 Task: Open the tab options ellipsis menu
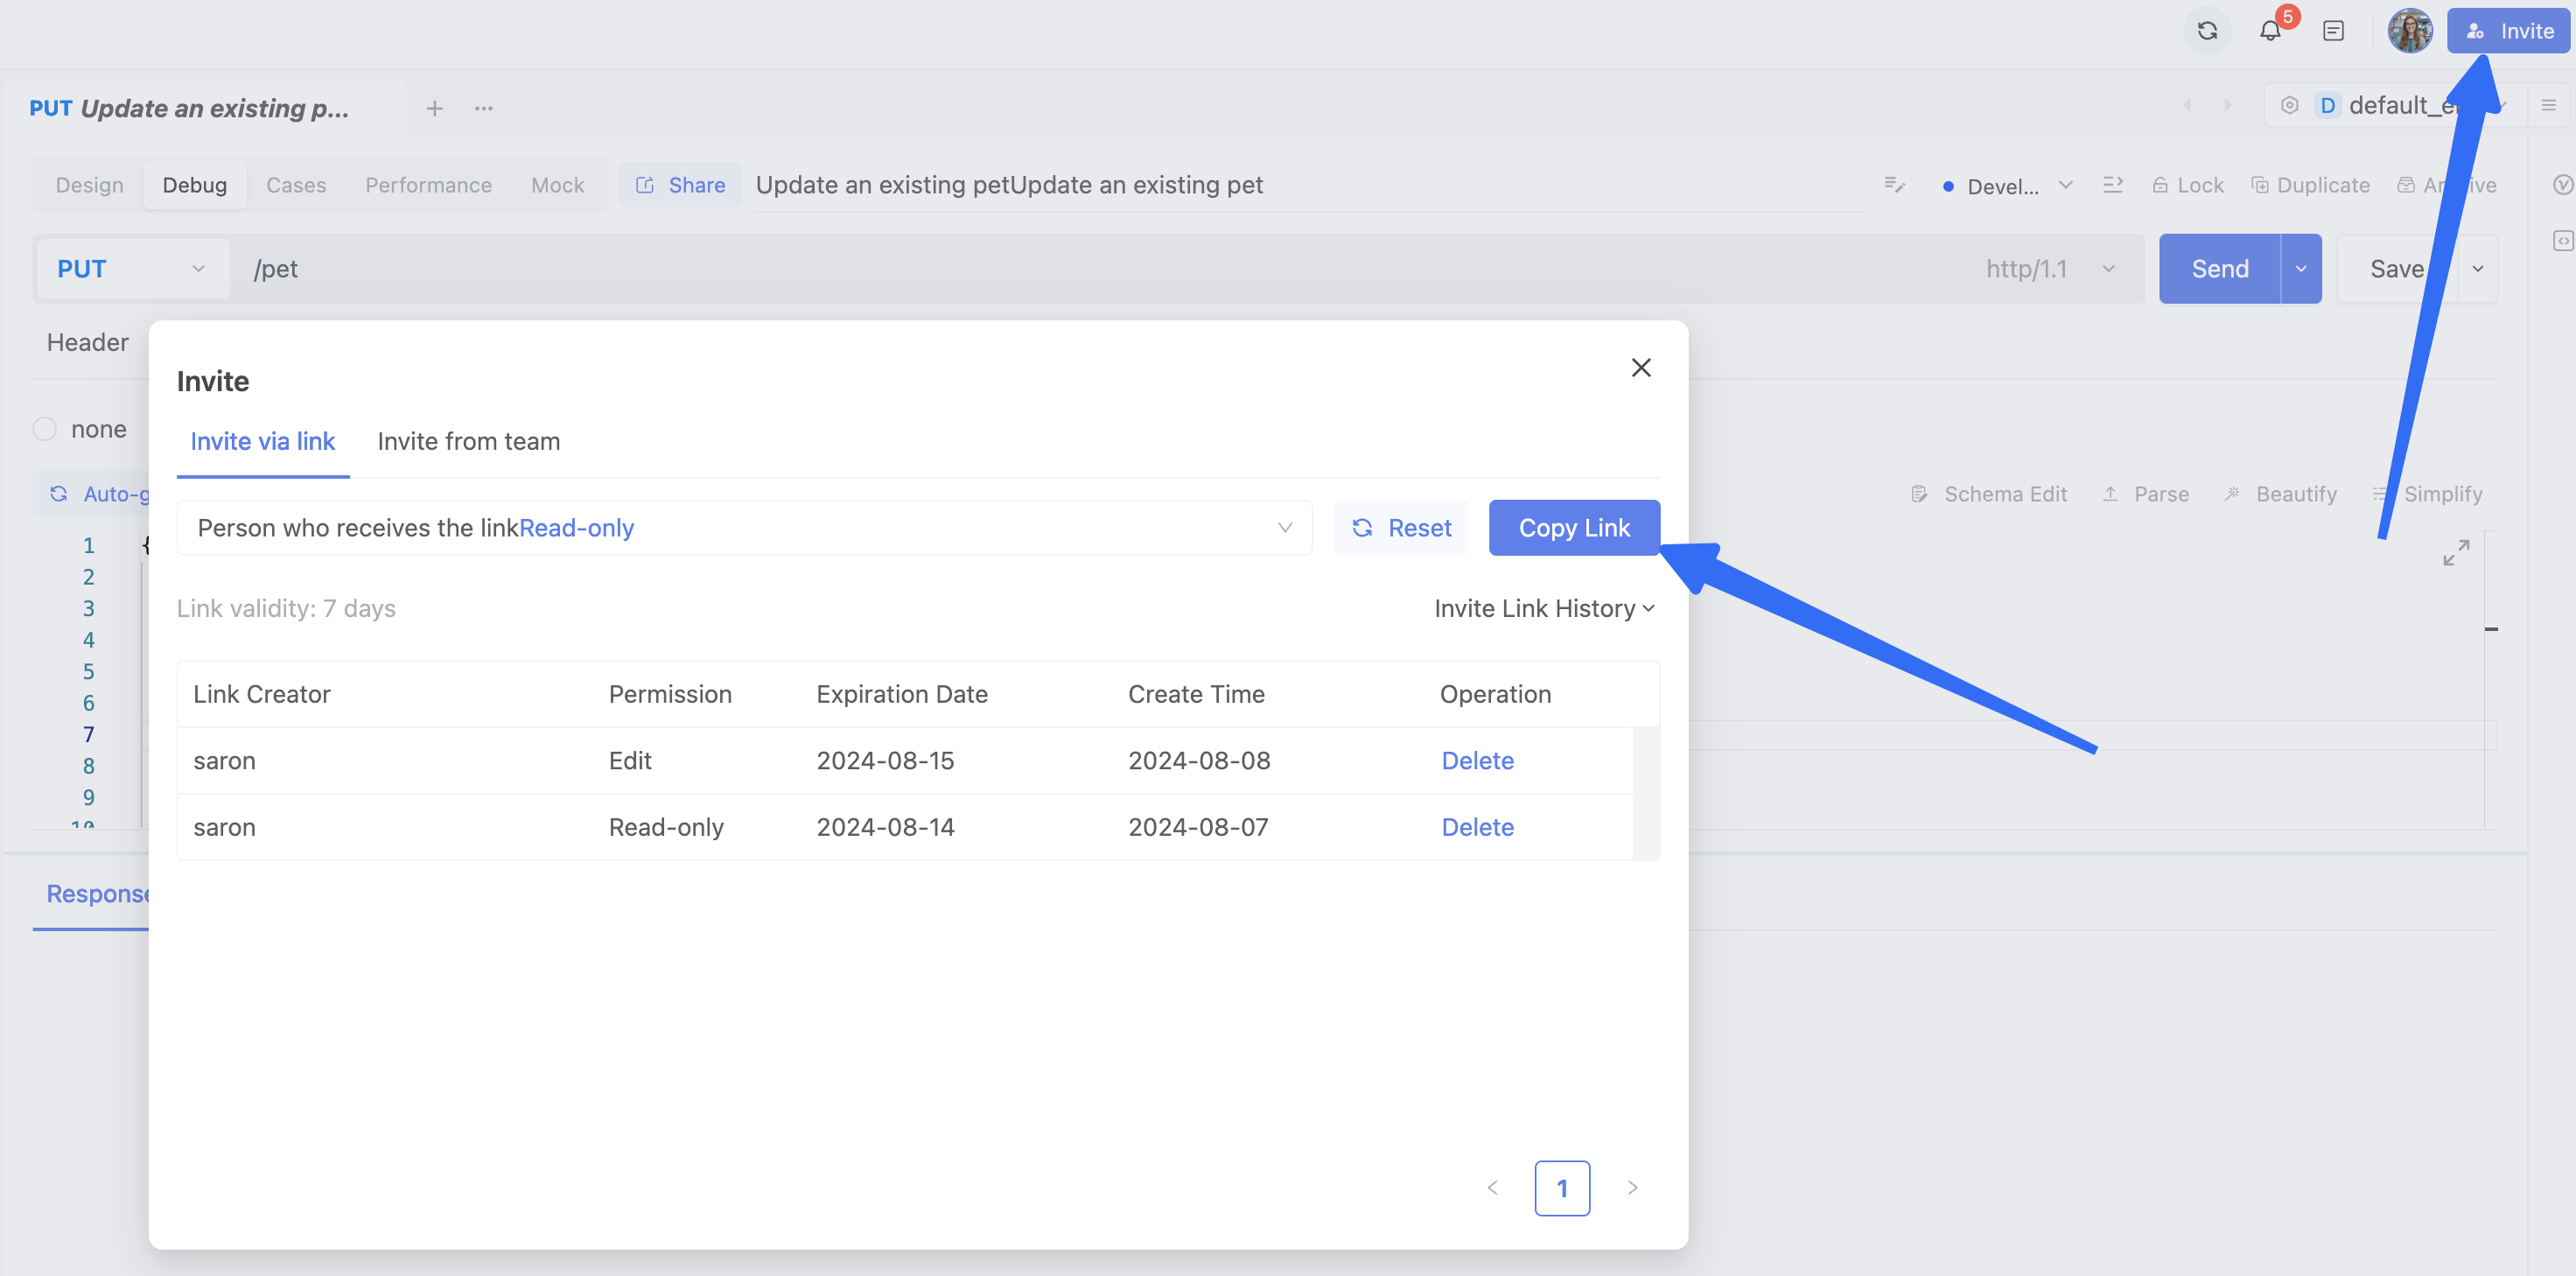[x=484, y=108]
